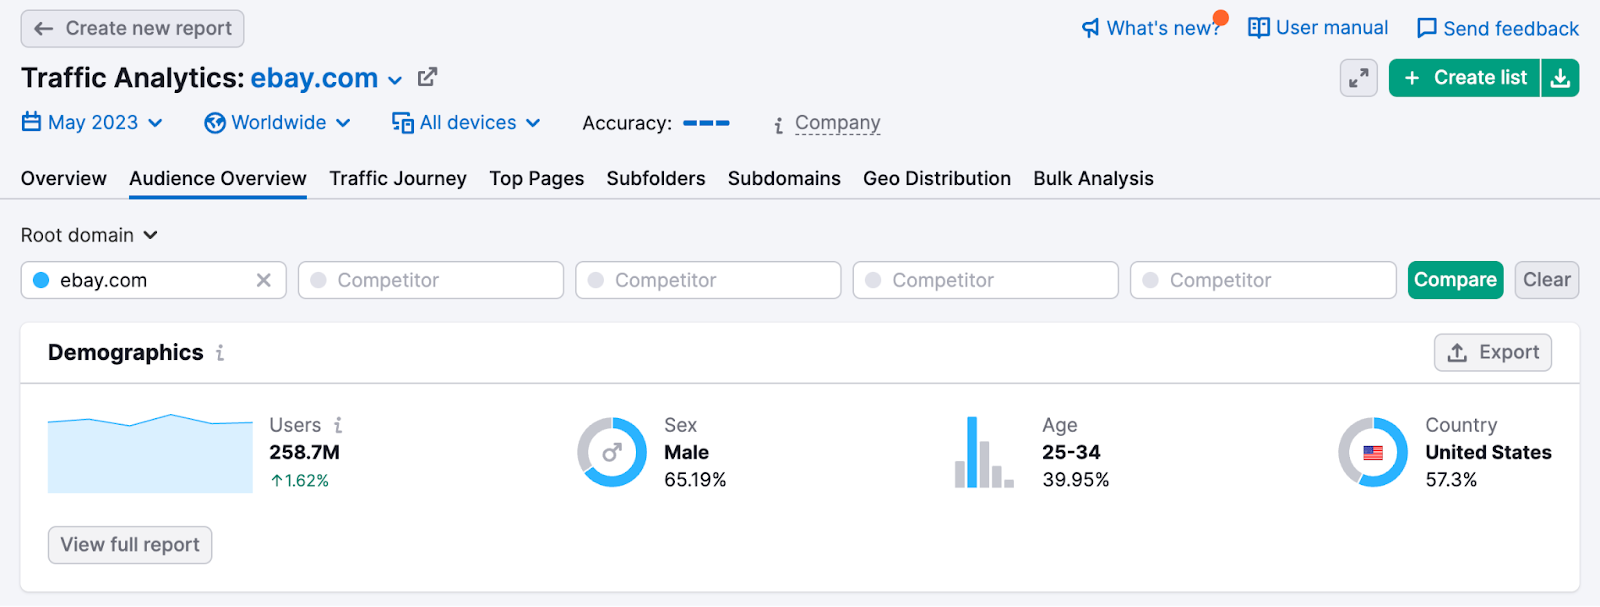The height and width of the screenshot is (607, 1600).
Task: Open the Traffic Journey tab
Action: tap(398, 178)
